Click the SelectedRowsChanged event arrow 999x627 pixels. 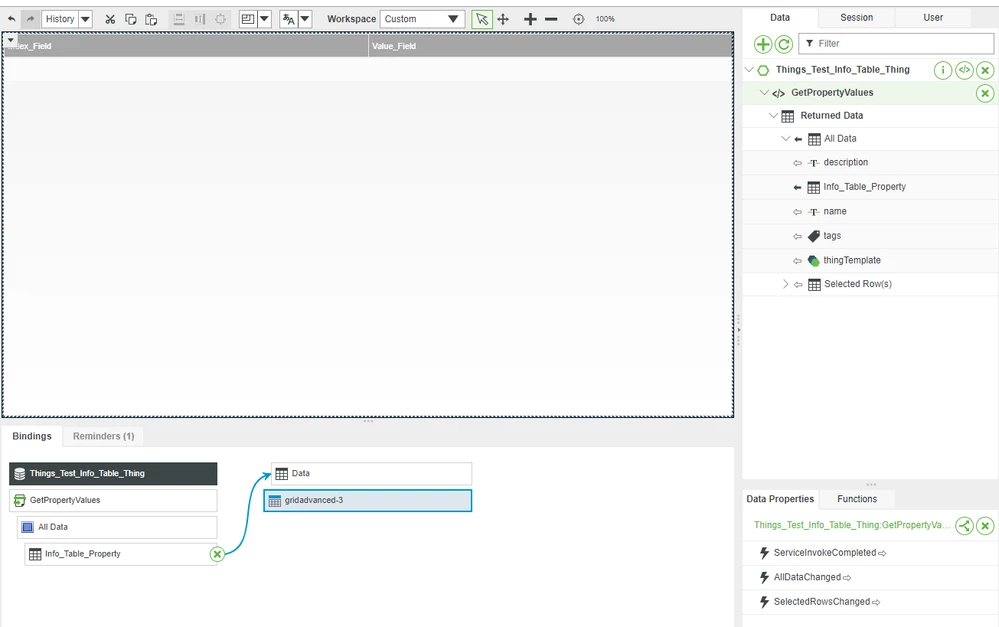(x=876, y=602)
